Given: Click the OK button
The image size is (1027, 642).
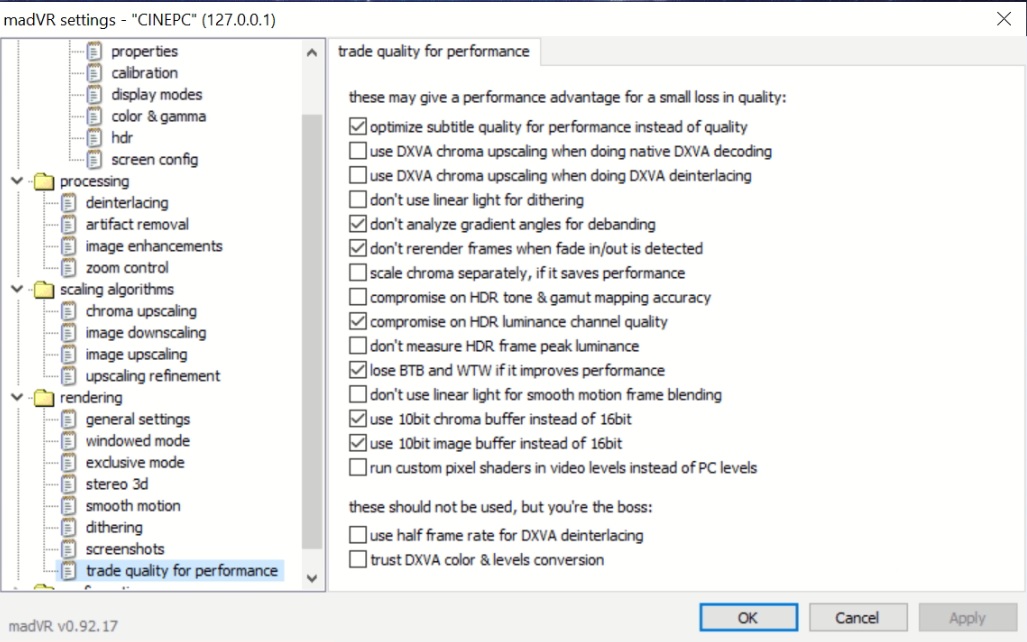Looking at the screenshot, I should pyautogui.click(x=748, y=617).
